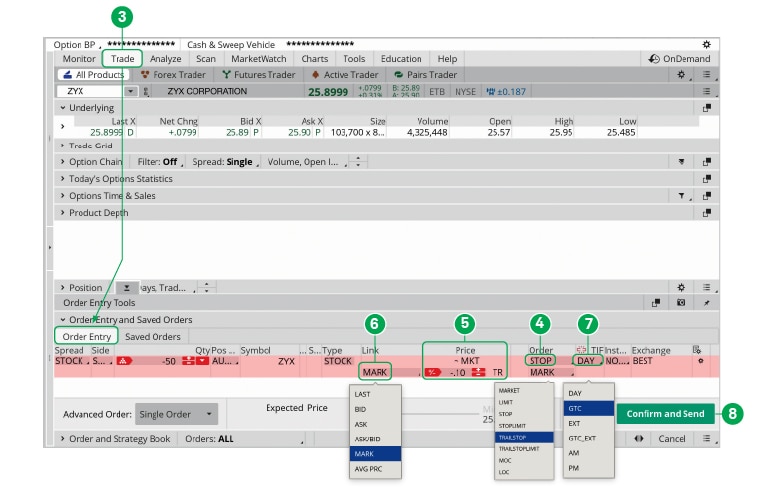Detach the Underlying section with its popout icon

point(706,108)
